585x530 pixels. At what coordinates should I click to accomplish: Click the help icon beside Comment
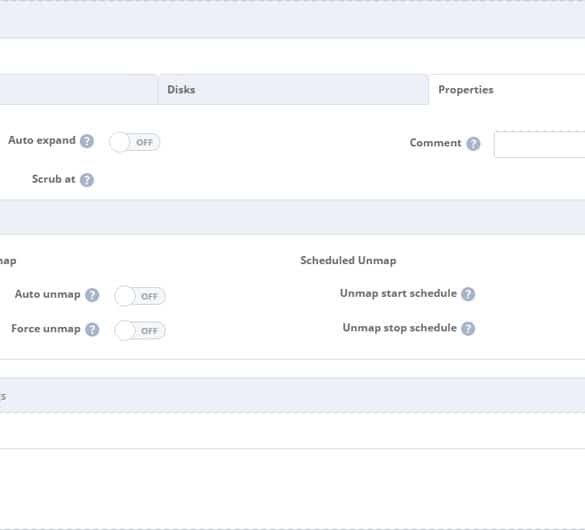tap(473, 144)
